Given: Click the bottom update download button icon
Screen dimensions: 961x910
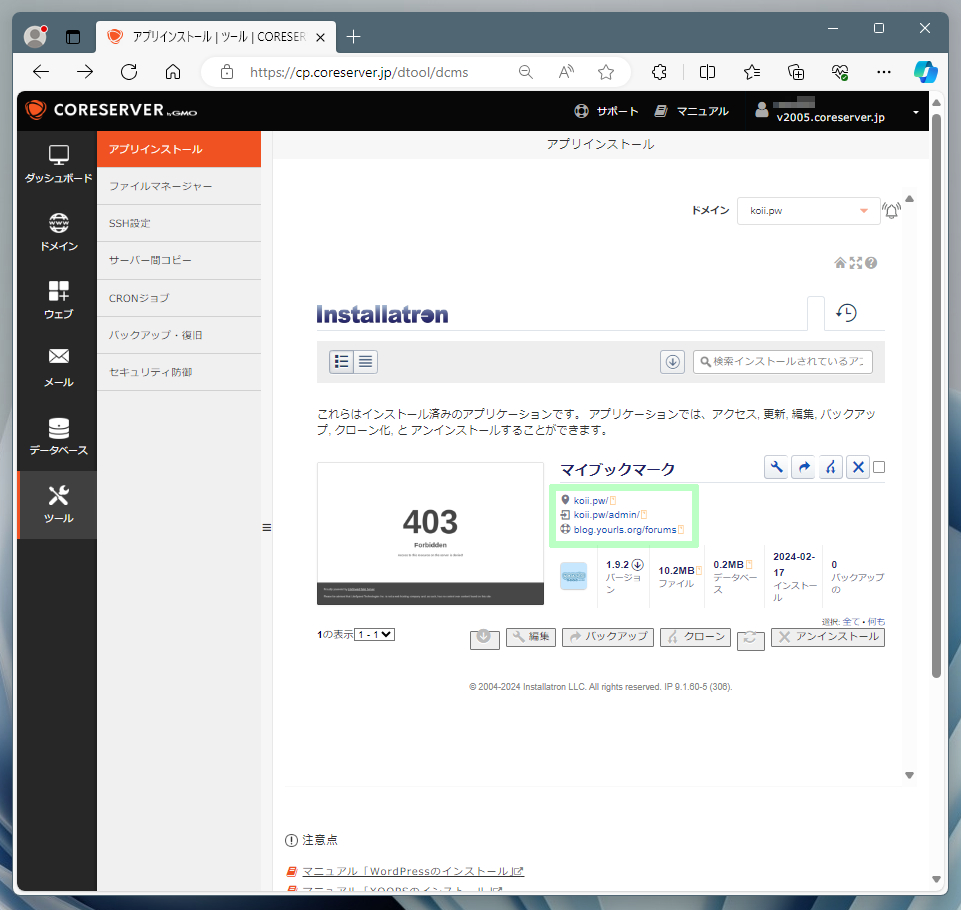Looking at the screenshot, I should [x=484, y=638].
